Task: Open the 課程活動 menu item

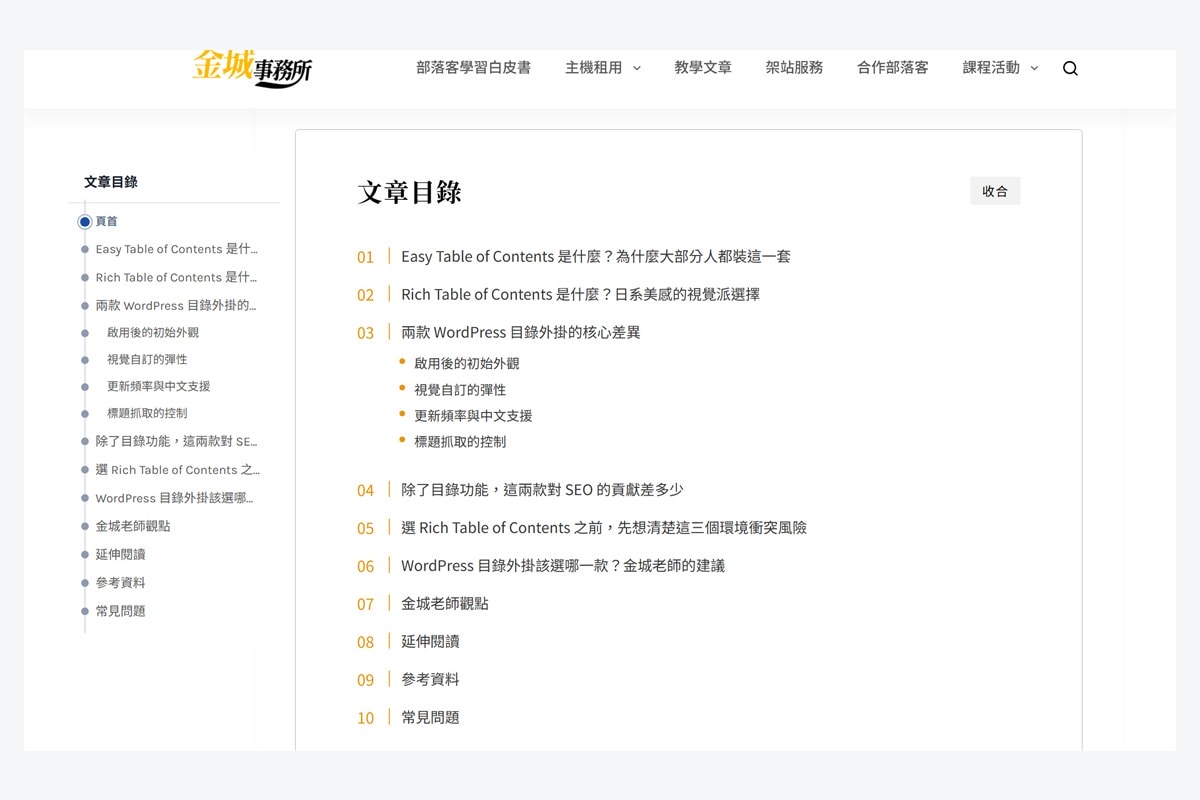Action: [x=991, y=68]
